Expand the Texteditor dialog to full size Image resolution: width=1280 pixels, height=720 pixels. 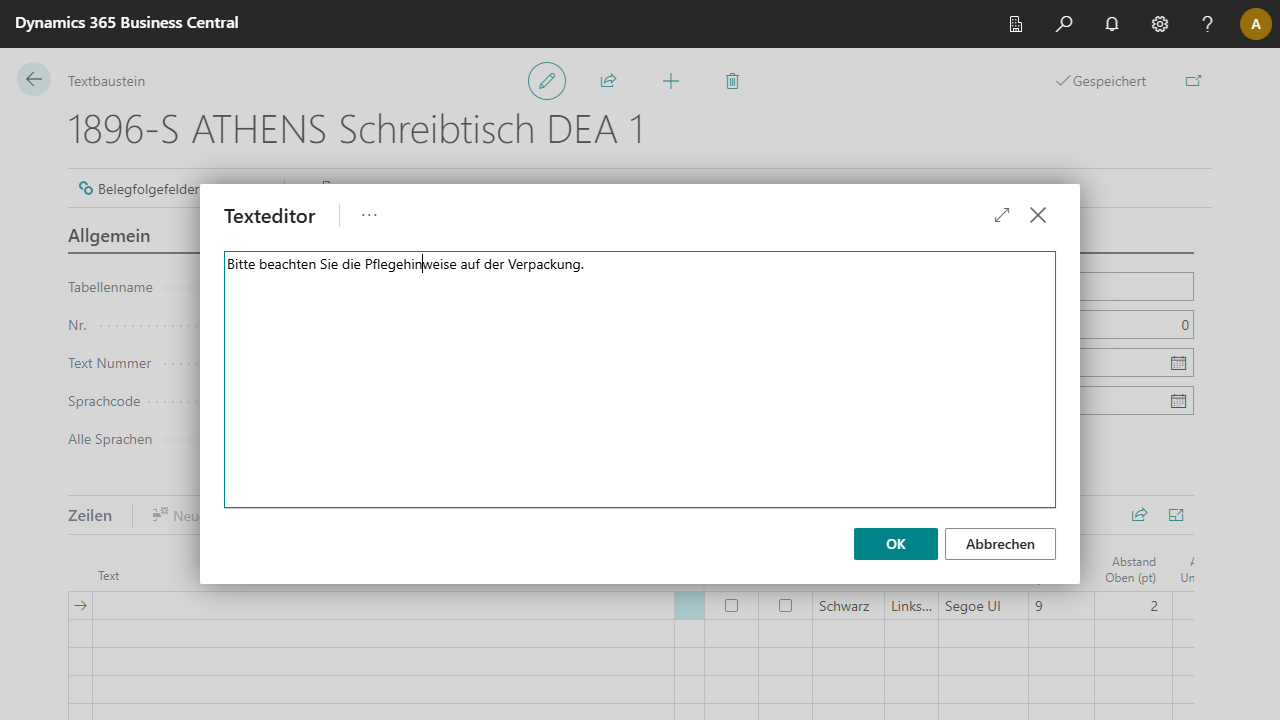[x=1002, y=215]
